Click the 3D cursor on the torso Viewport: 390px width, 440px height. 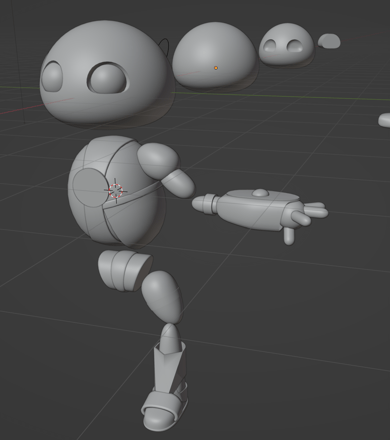tap(116, 190)
